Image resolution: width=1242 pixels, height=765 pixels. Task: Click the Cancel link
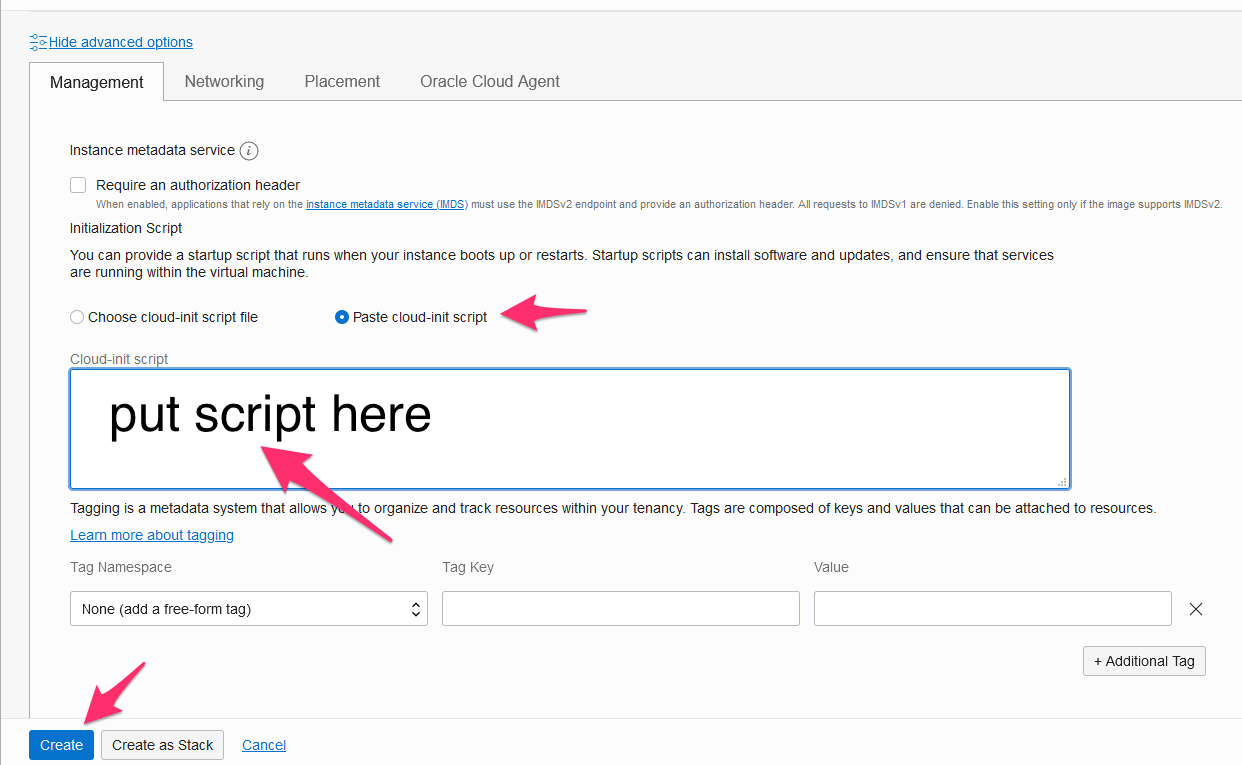[x=264, y=745]
